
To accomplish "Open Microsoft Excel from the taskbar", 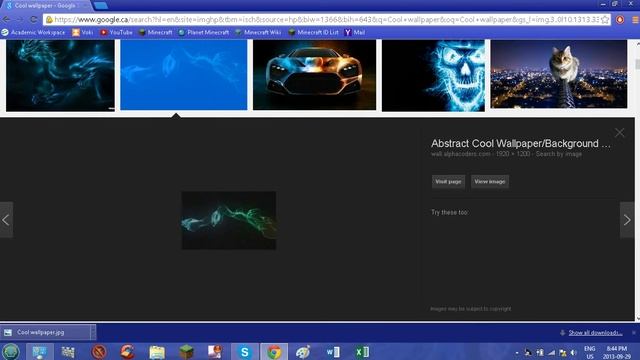I will [362, 351].
